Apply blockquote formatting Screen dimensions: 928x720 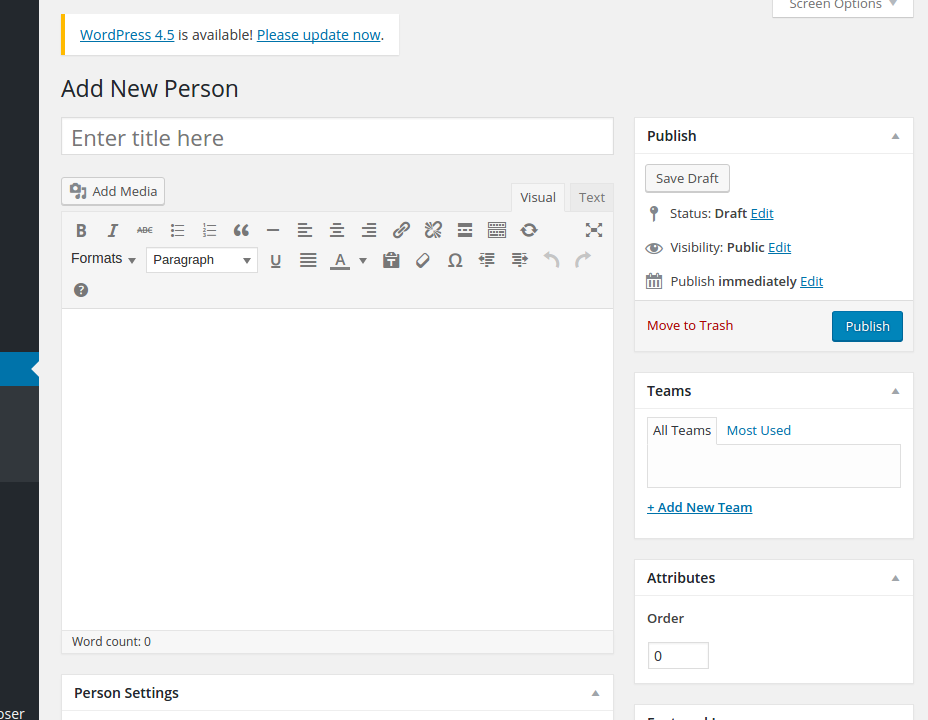point(241,230)
